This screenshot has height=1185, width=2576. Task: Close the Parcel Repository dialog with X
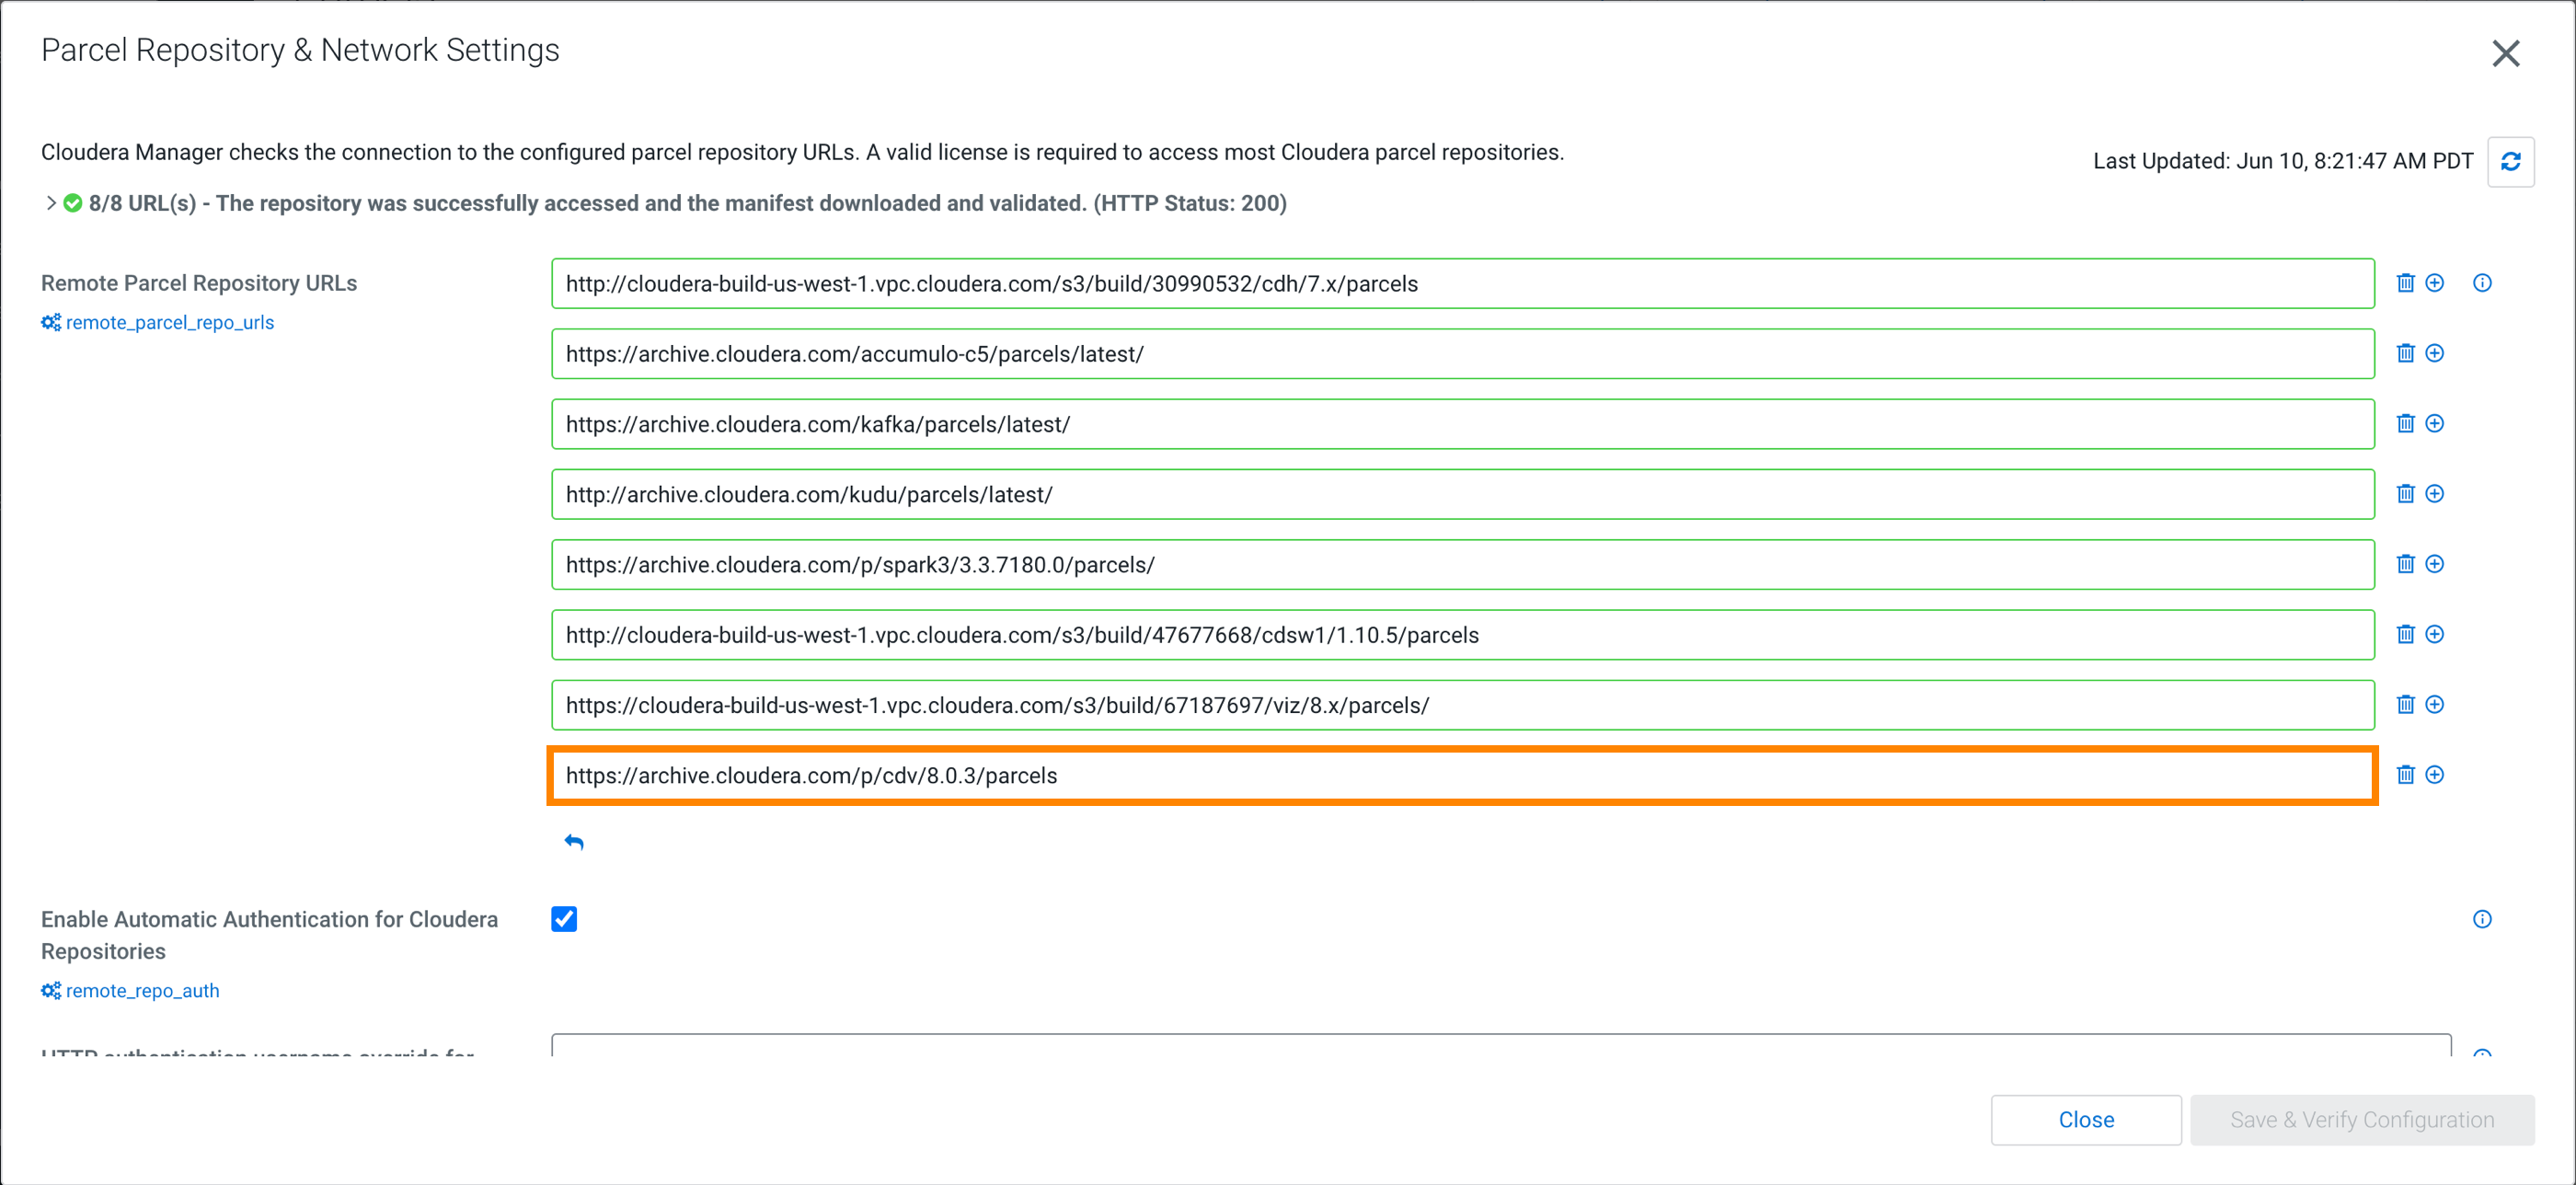click(2505, 53)
